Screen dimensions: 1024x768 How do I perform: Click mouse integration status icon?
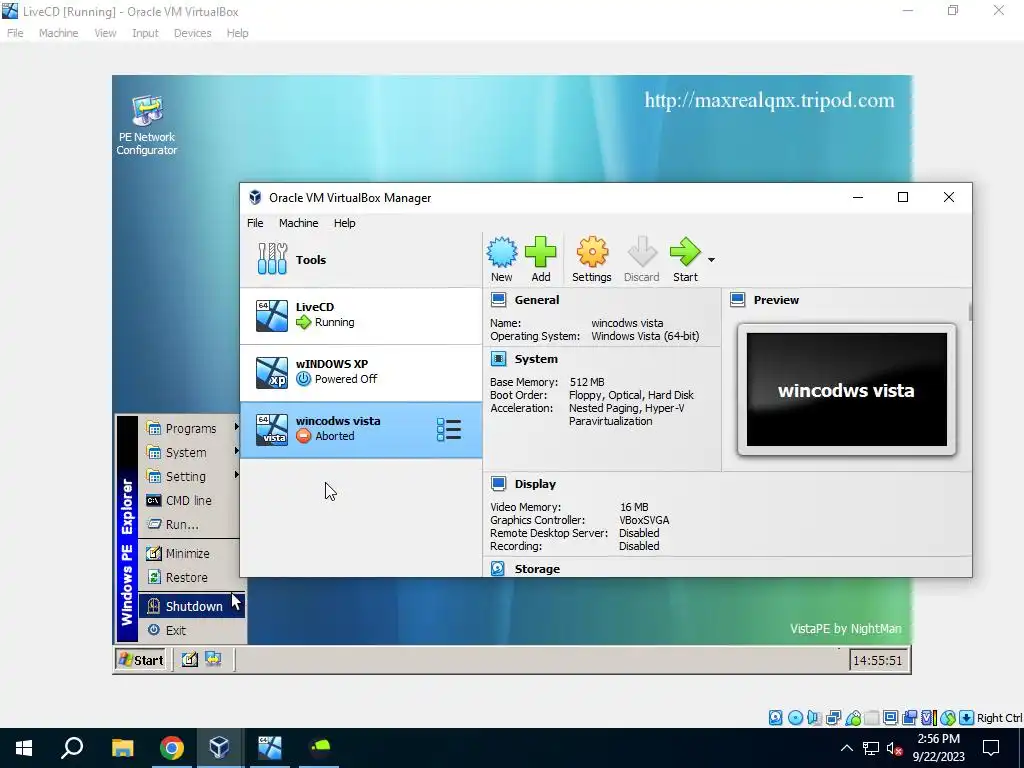pos(948,718)
